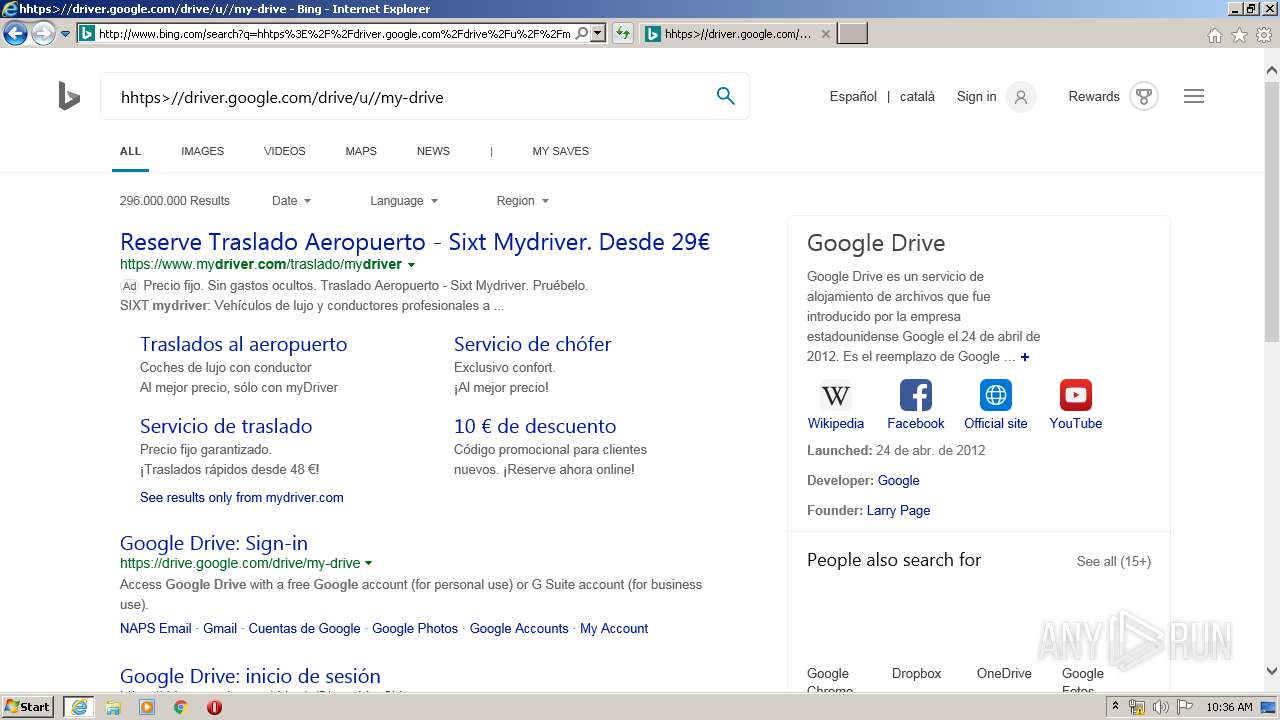This screenshot has width=1280, height=720.
Task: Open the Gmail sublink
Action: click(220, 628)
